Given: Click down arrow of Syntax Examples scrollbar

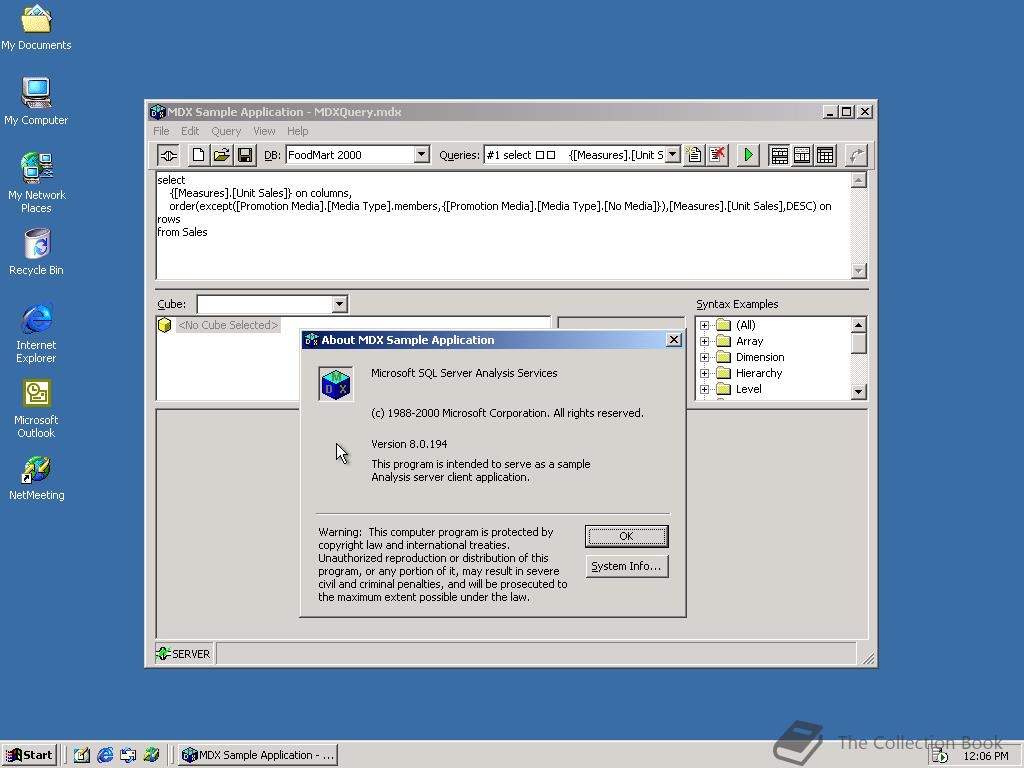Looking at the screenshot, I should (x=859, y=391).
